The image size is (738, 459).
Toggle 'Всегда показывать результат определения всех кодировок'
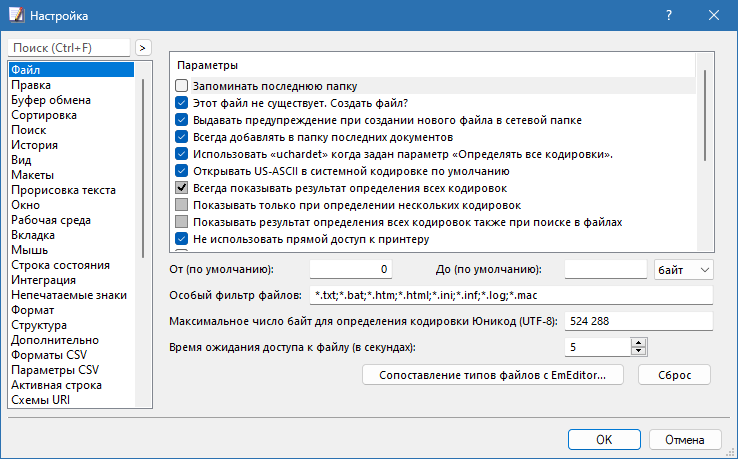182,187
